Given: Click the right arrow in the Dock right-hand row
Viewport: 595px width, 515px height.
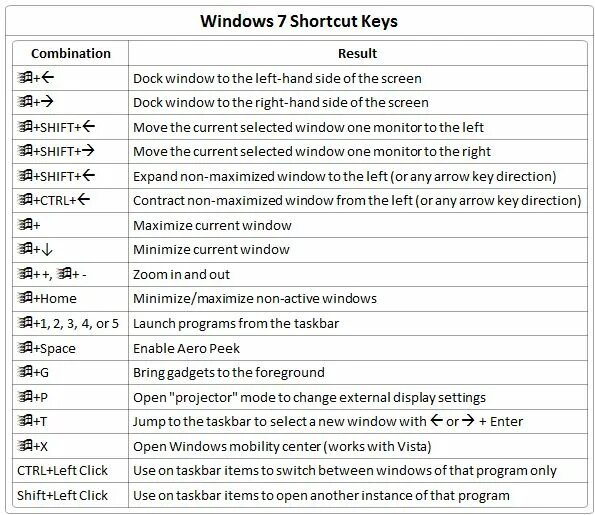Looking at the screenshot, I should [x=47, y=101].
